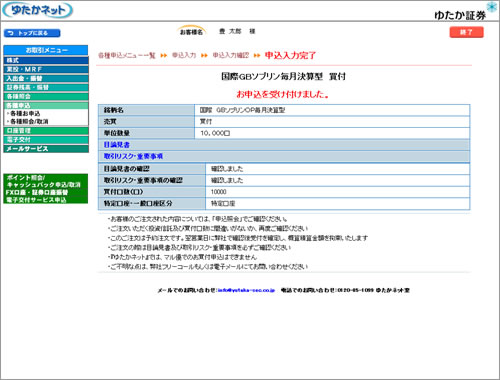
Task: Open FX口座・証券口座振替
Action: click(37, 192)
